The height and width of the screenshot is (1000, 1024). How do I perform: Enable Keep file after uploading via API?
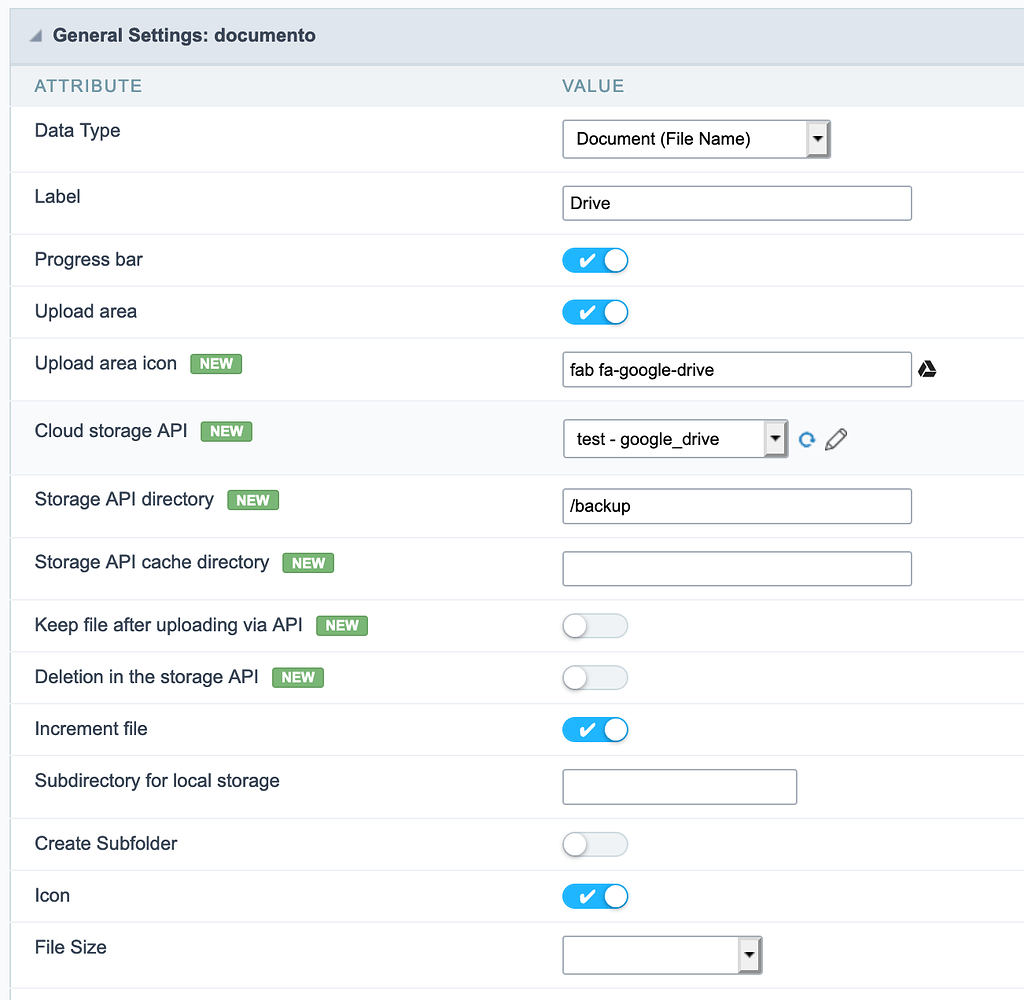tap(595, 626)
